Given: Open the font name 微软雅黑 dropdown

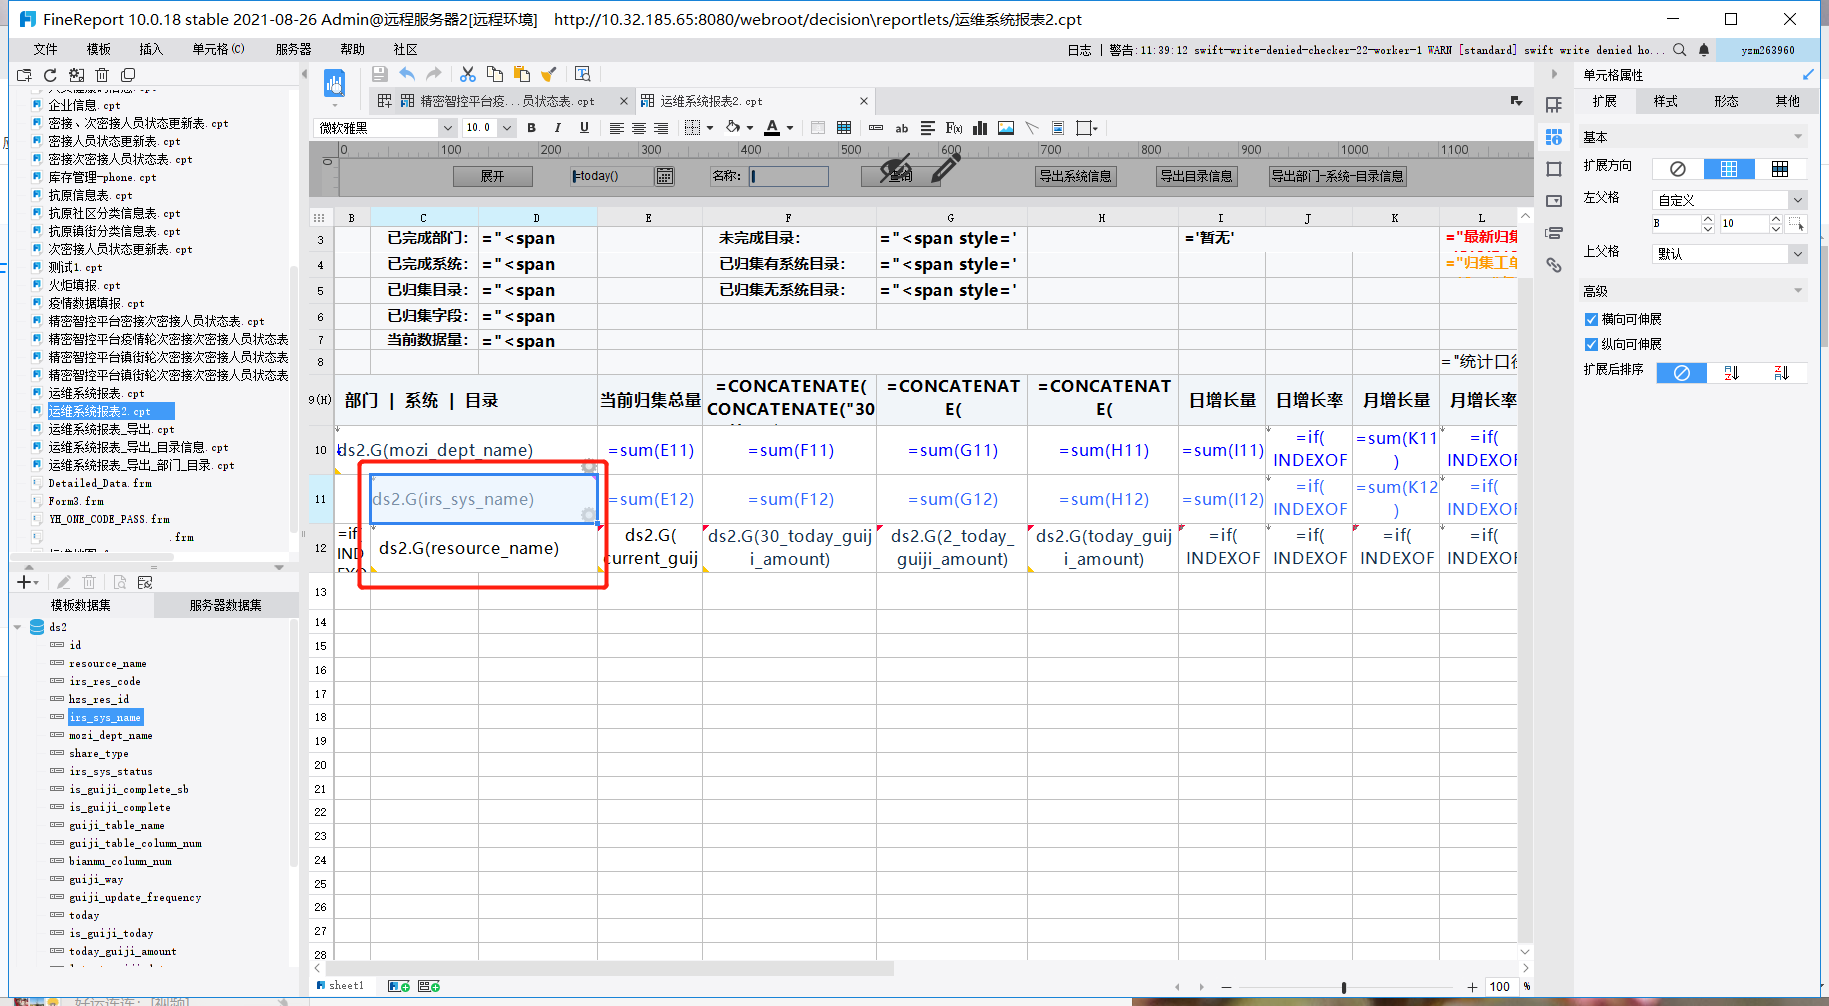Looking at the screenshot, I should point(447,128).
